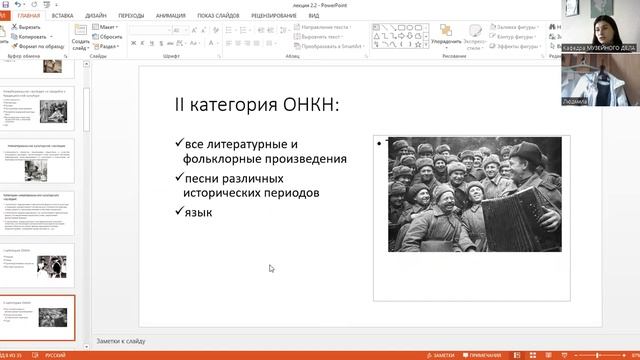640x360 pixels.
Task: Switch to the ДИЗАЙН tab
Action: coord(96,16)
